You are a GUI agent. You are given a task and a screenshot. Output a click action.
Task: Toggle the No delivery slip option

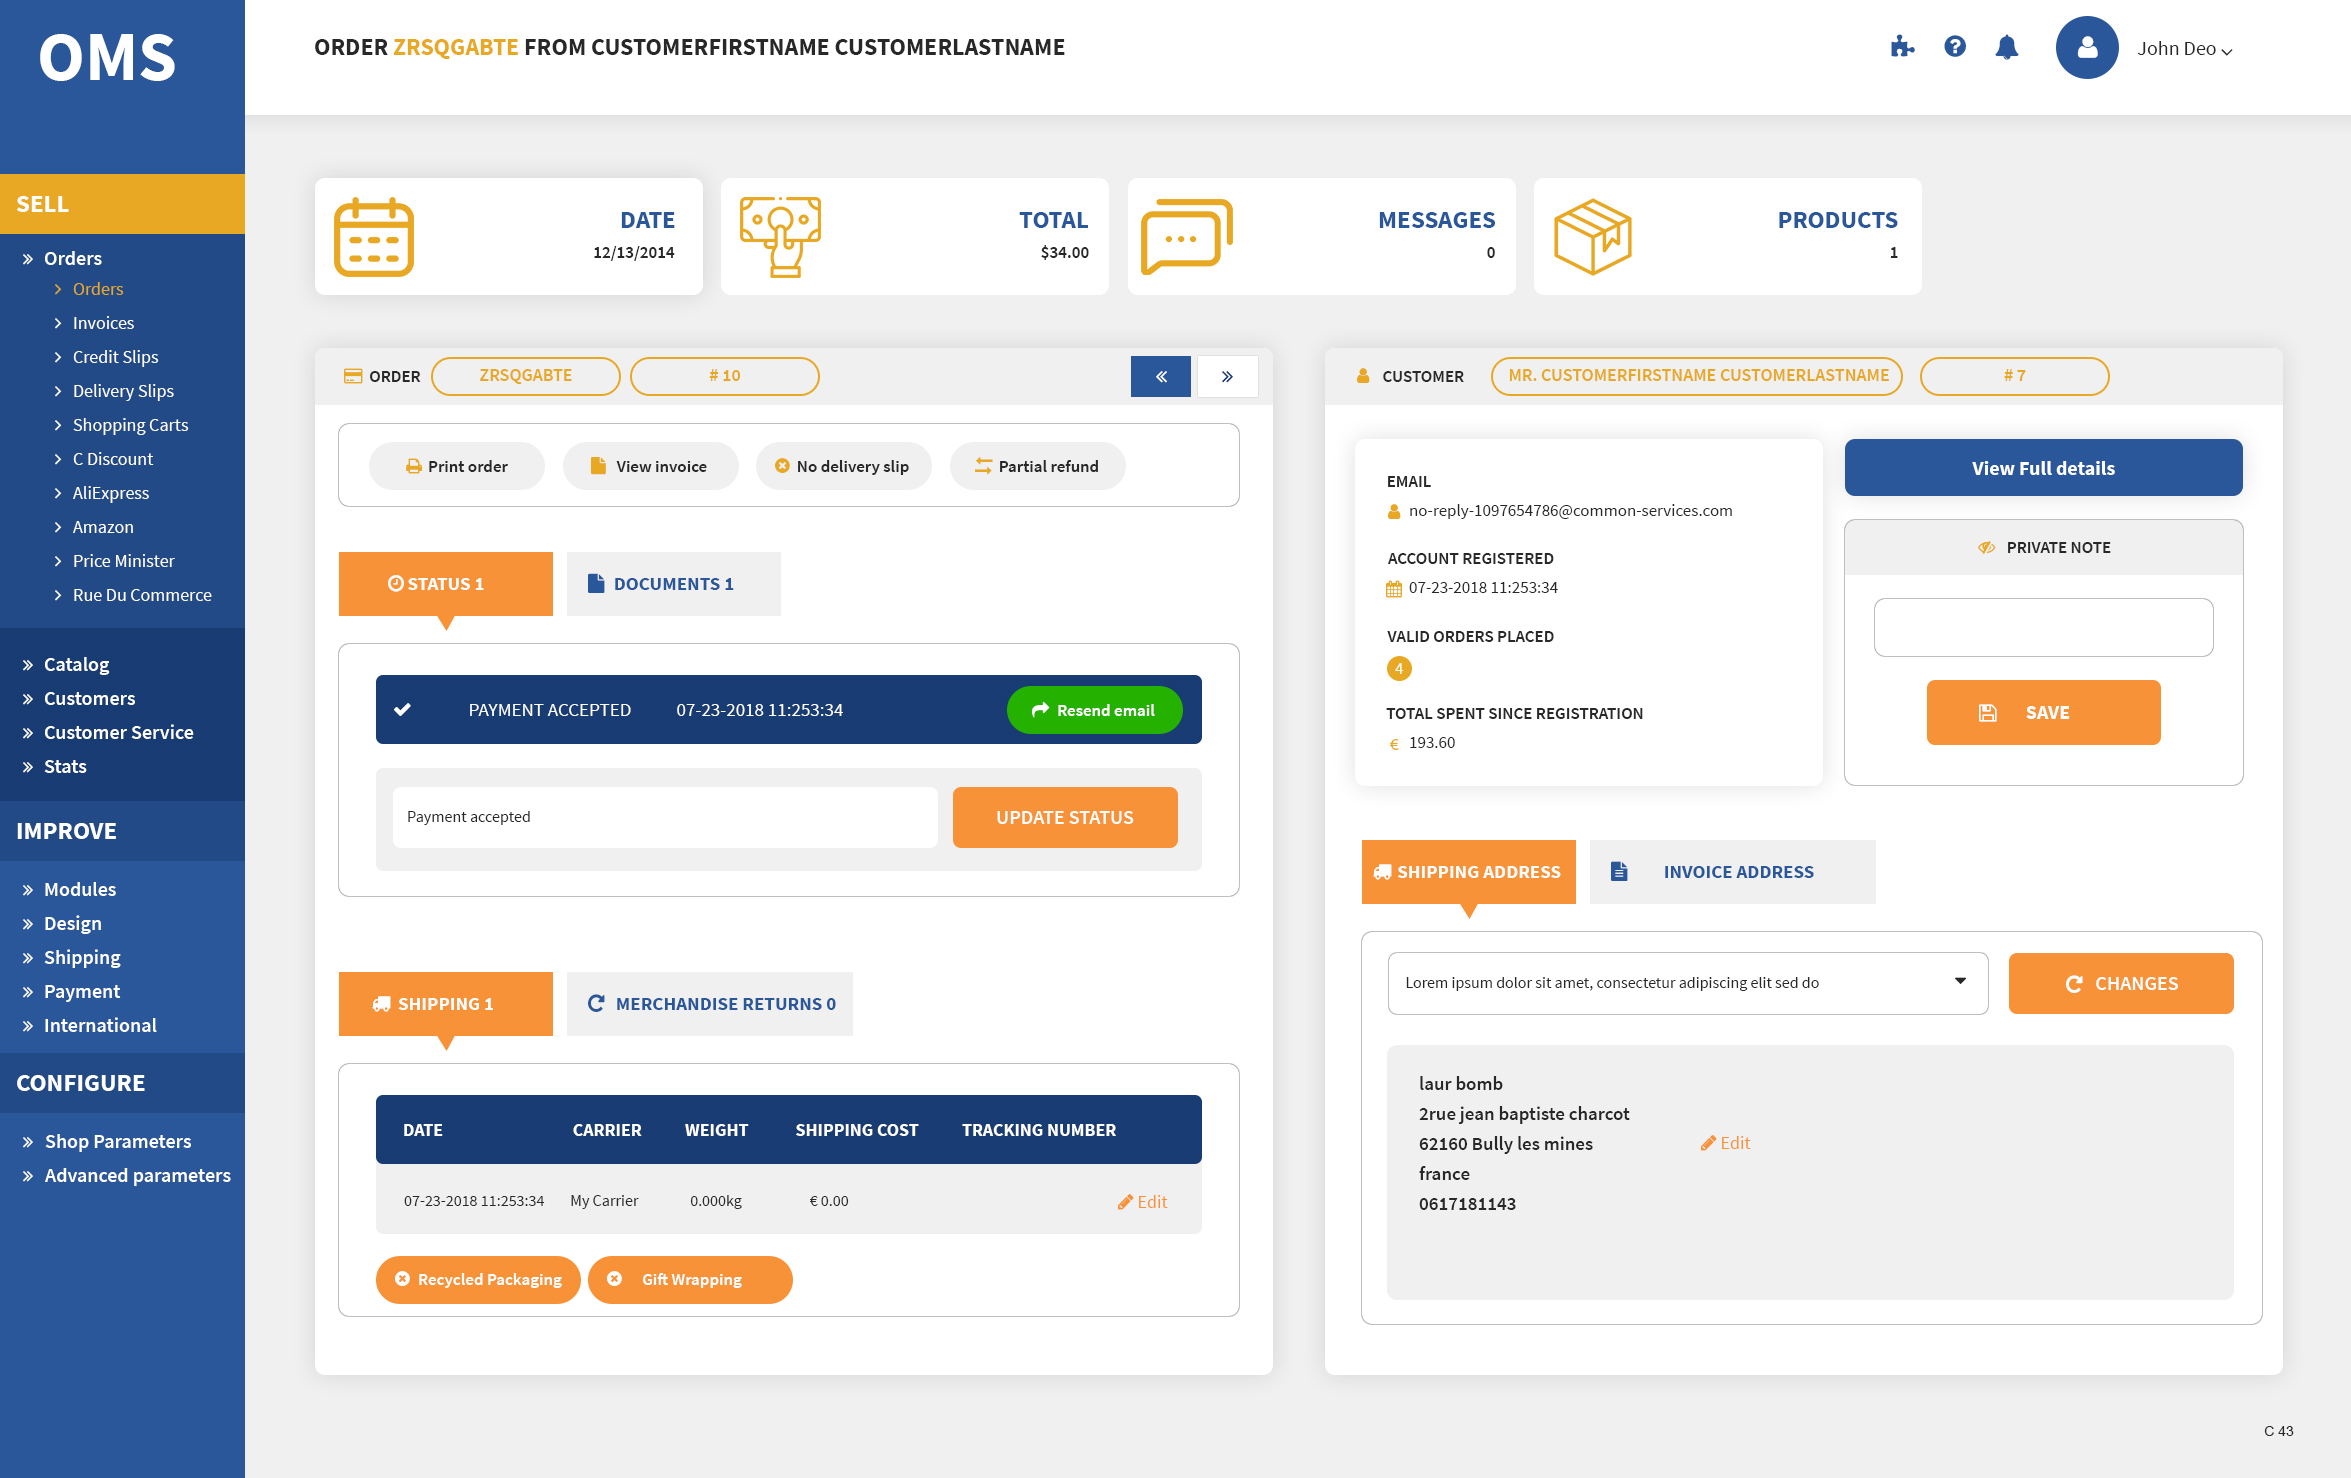tap(843, 466)
